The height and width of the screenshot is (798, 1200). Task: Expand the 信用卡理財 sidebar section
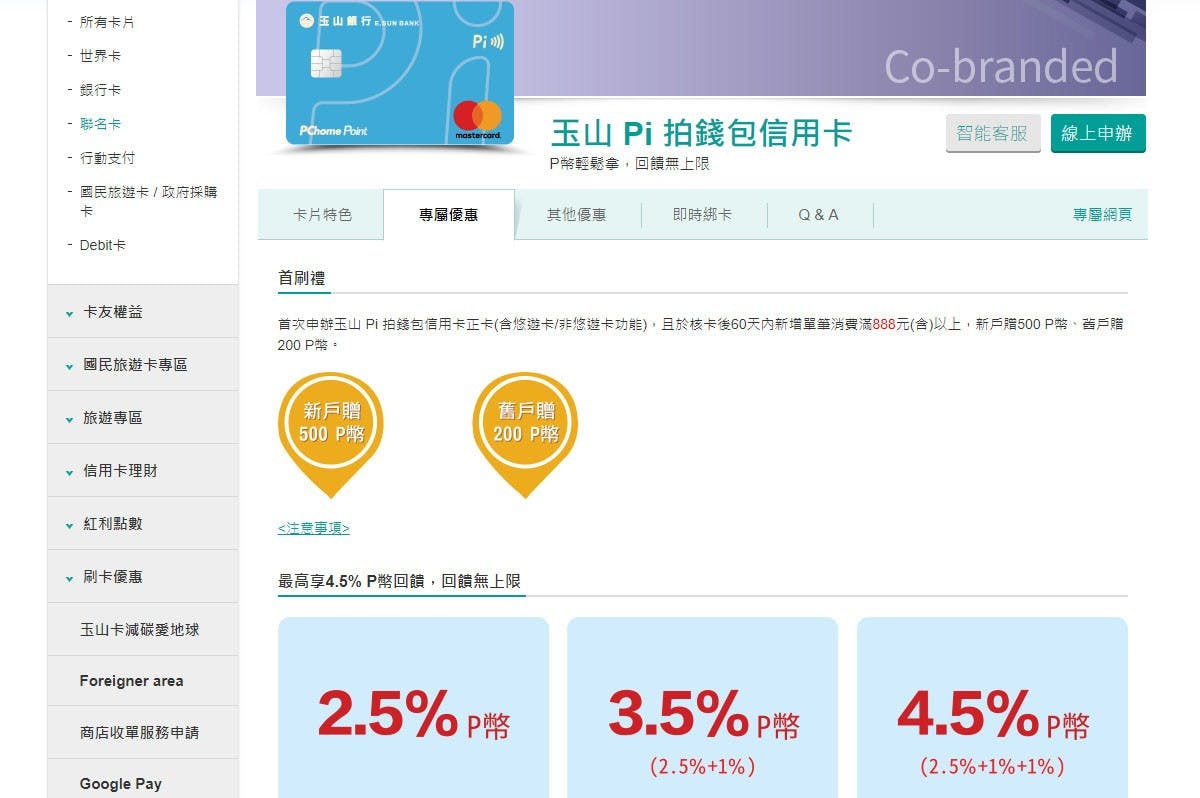[x=143, y=471]
